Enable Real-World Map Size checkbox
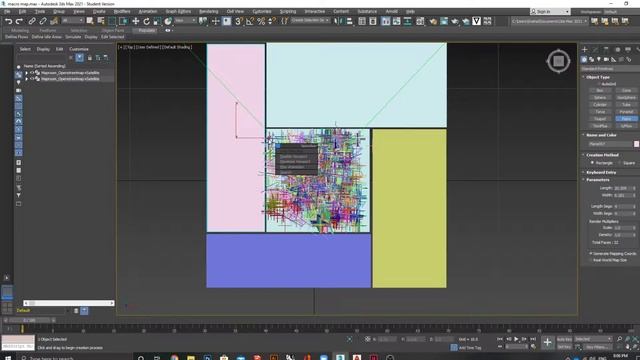Image resolution: width=640 pixels, height=360 pixels. click(x=591, y=260)
